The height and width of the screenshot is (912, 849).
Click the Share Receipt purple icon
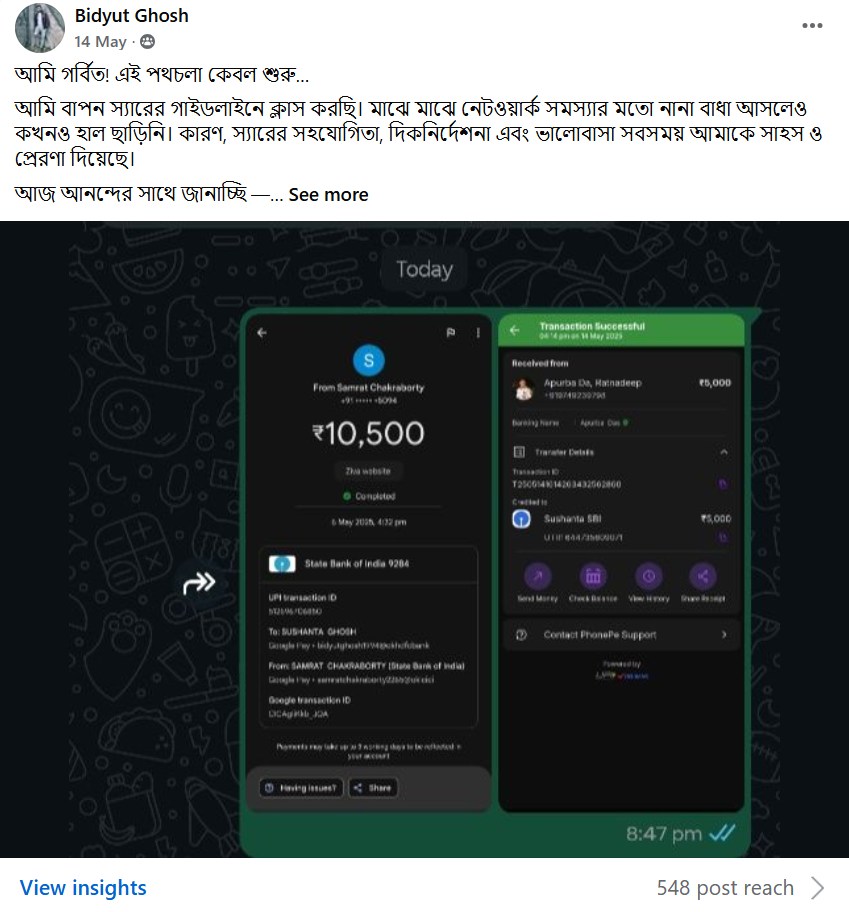click(x=702, y=576)
